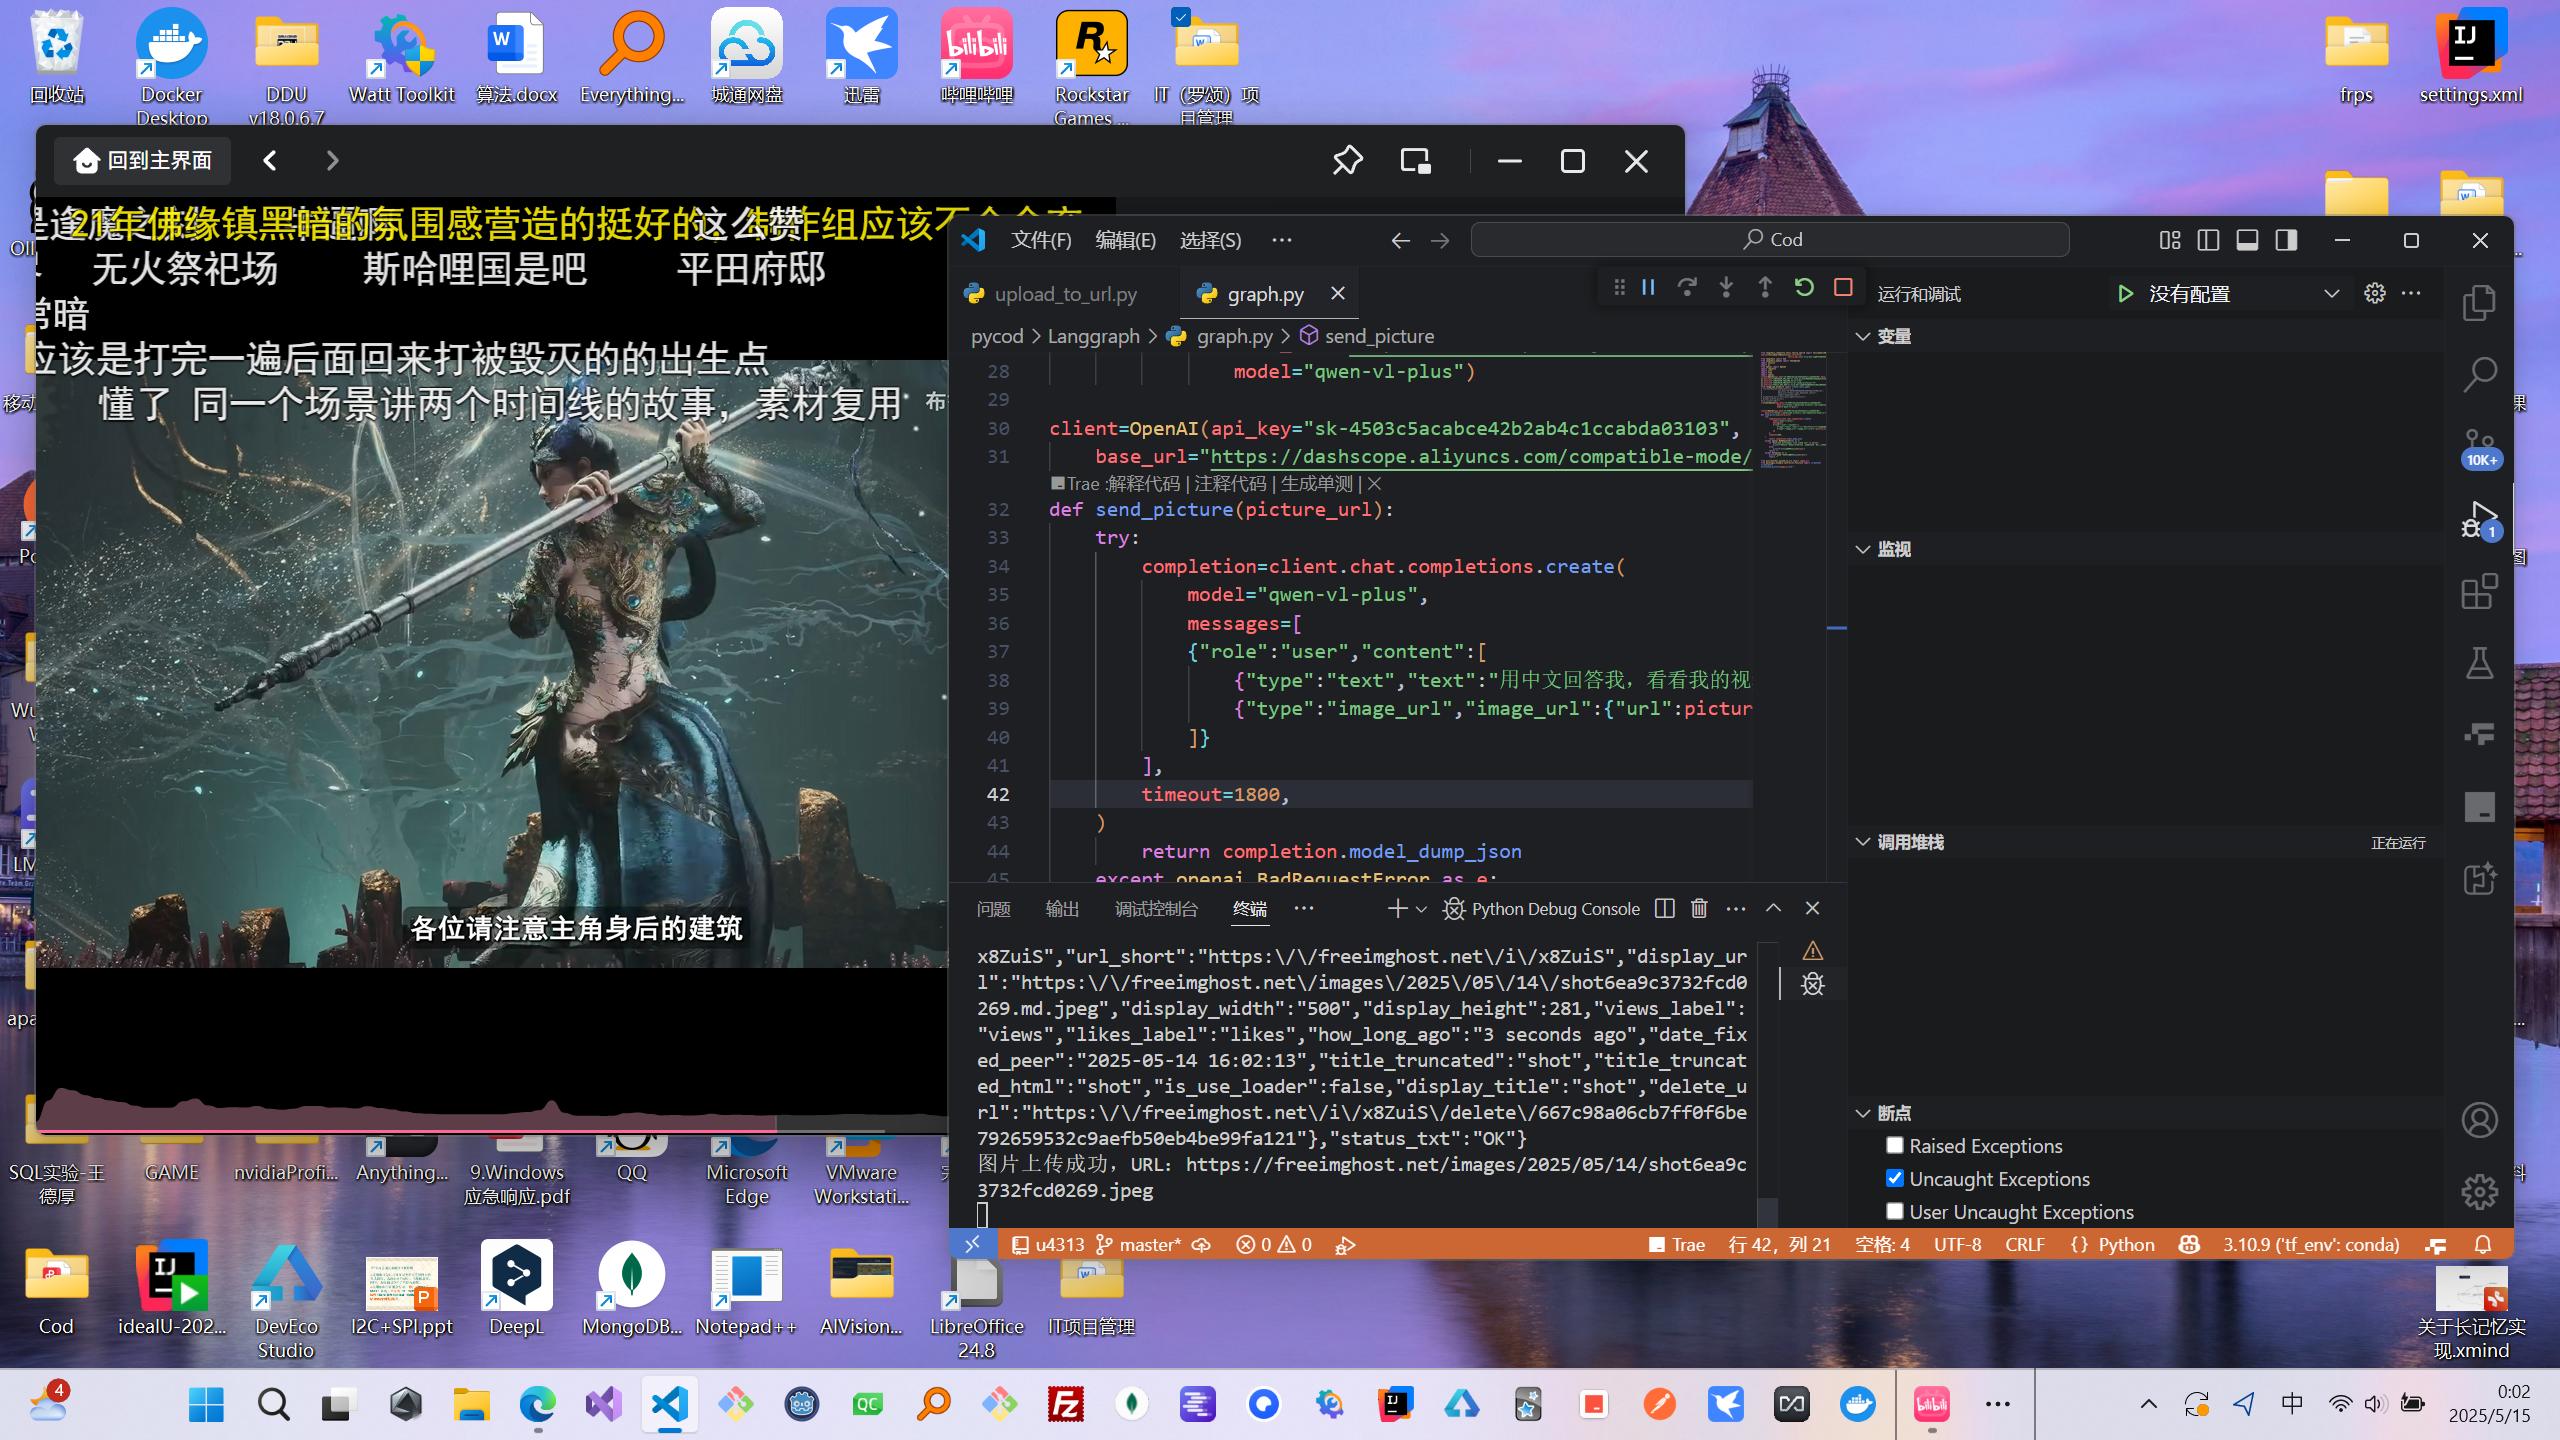Toggle the primary side bar layout icon
Image resolution: width=2560 pixels, height=1440 pixels.
[x=2208, y=240]
